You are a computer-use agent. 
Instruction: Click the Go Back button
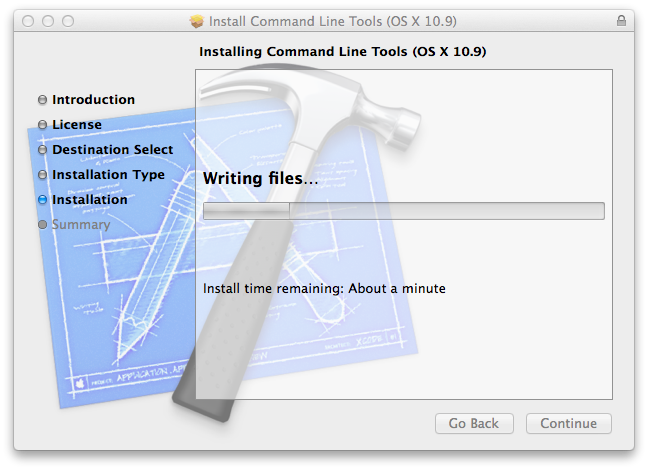pos(474,423)
